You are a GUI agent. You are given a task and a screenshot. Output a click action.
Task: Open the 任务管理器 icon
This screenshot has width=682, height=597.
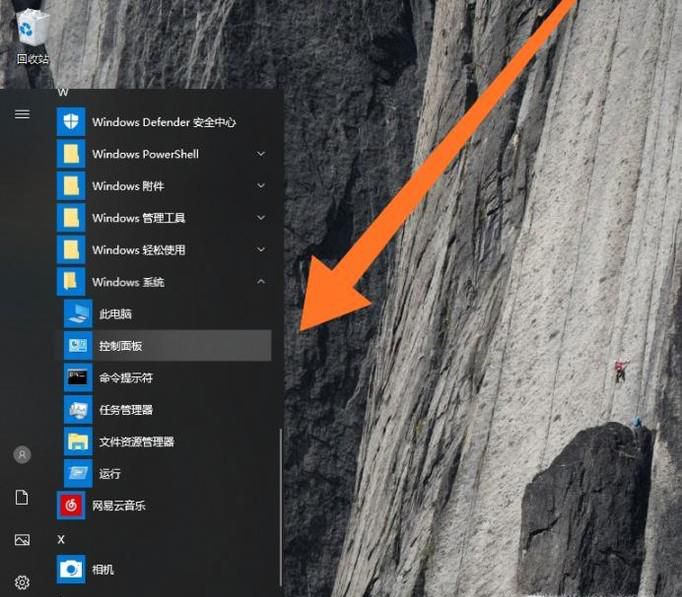pyautogui.click(x=78, y=410)
